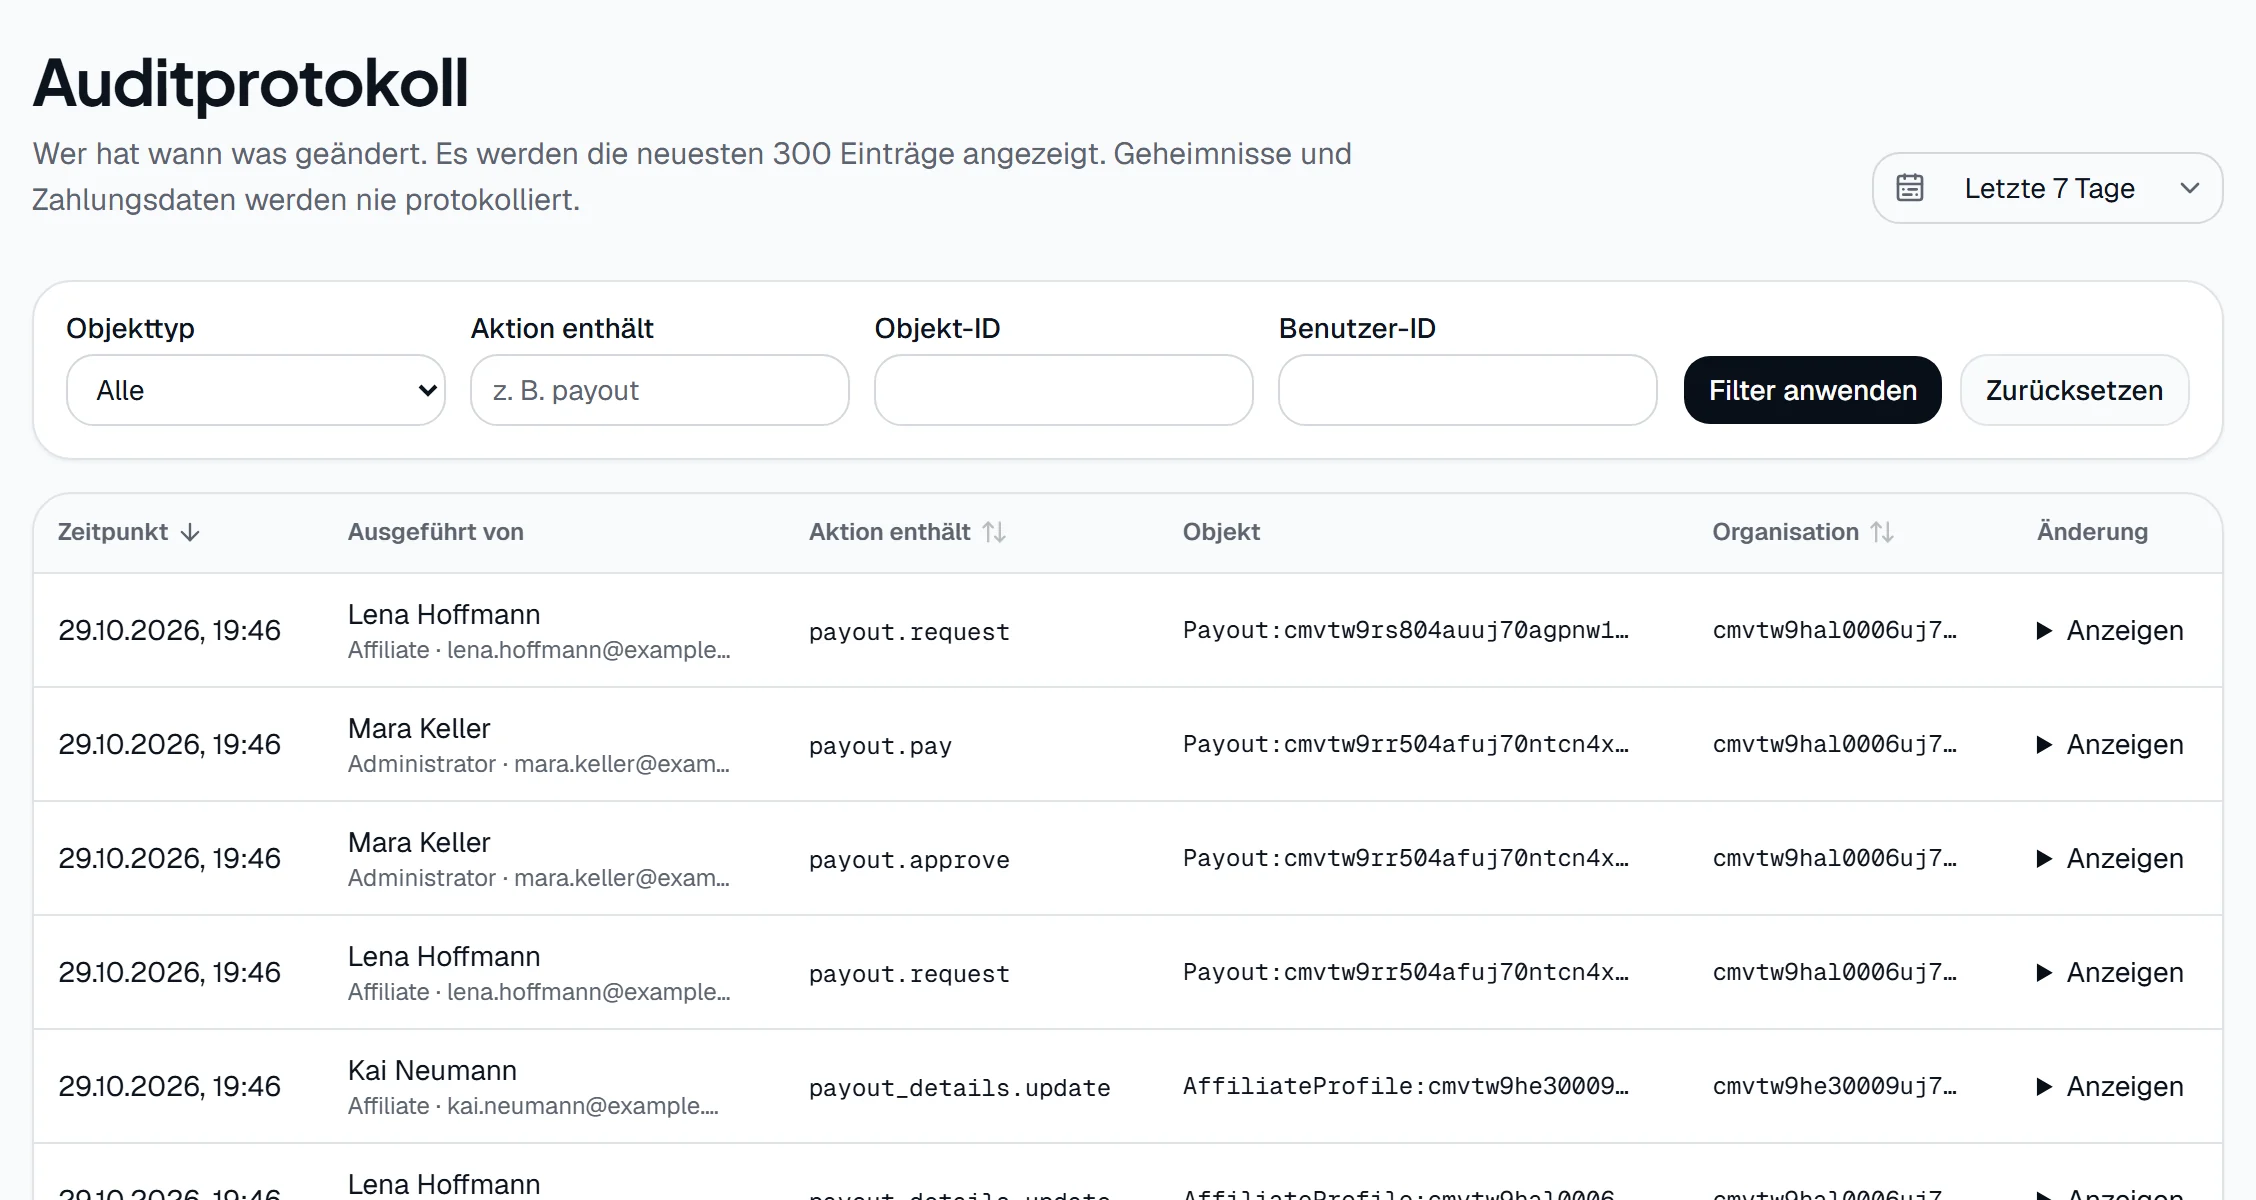Sort by Aktion enthält column arrows
This screenshot has height=1200, width=2256.
[x=994, y=532]
